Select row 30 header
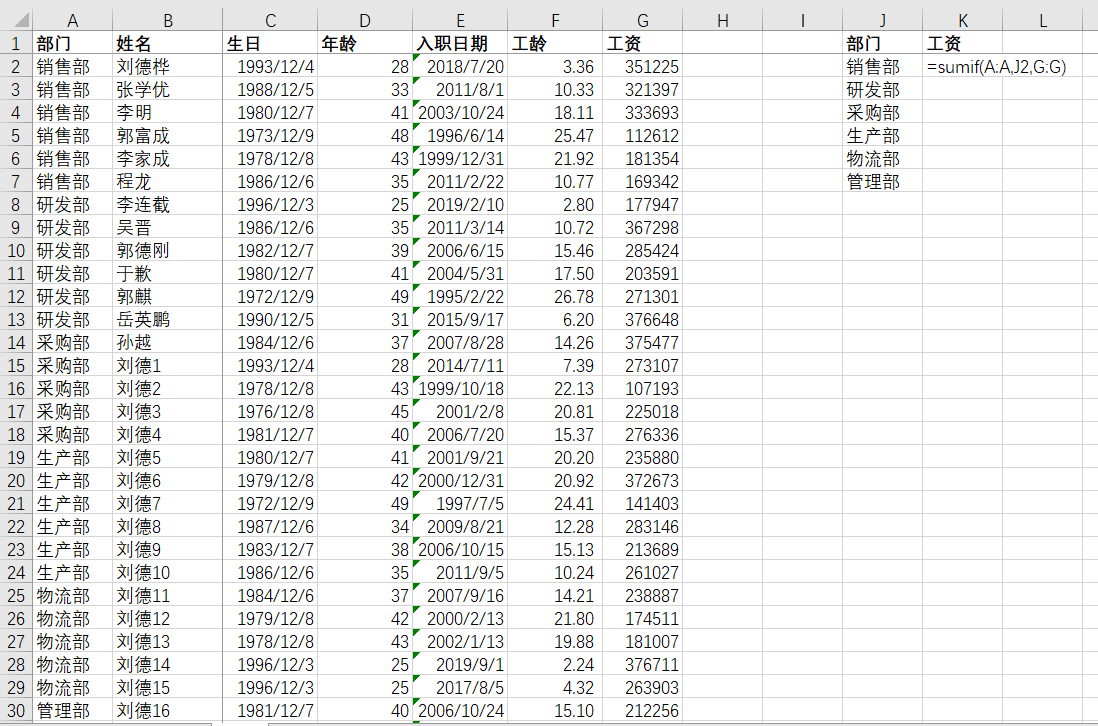The height and width of the screenshot is (726, 1098). pyautogui.click(x=16, y=711)
